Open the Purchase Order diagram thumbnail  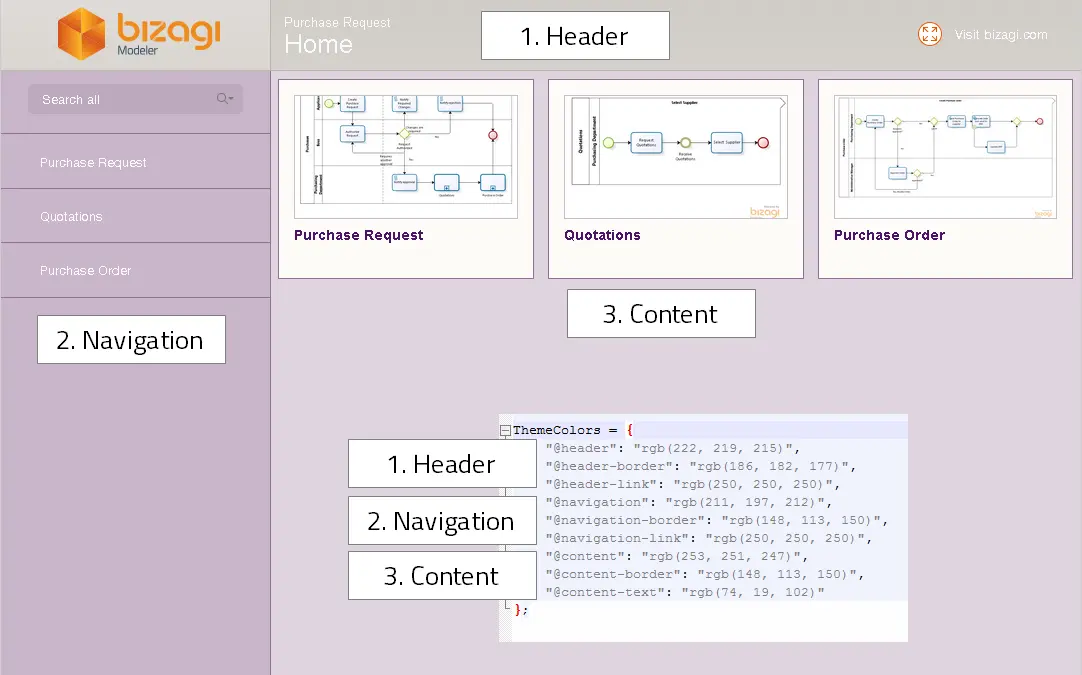945,157
